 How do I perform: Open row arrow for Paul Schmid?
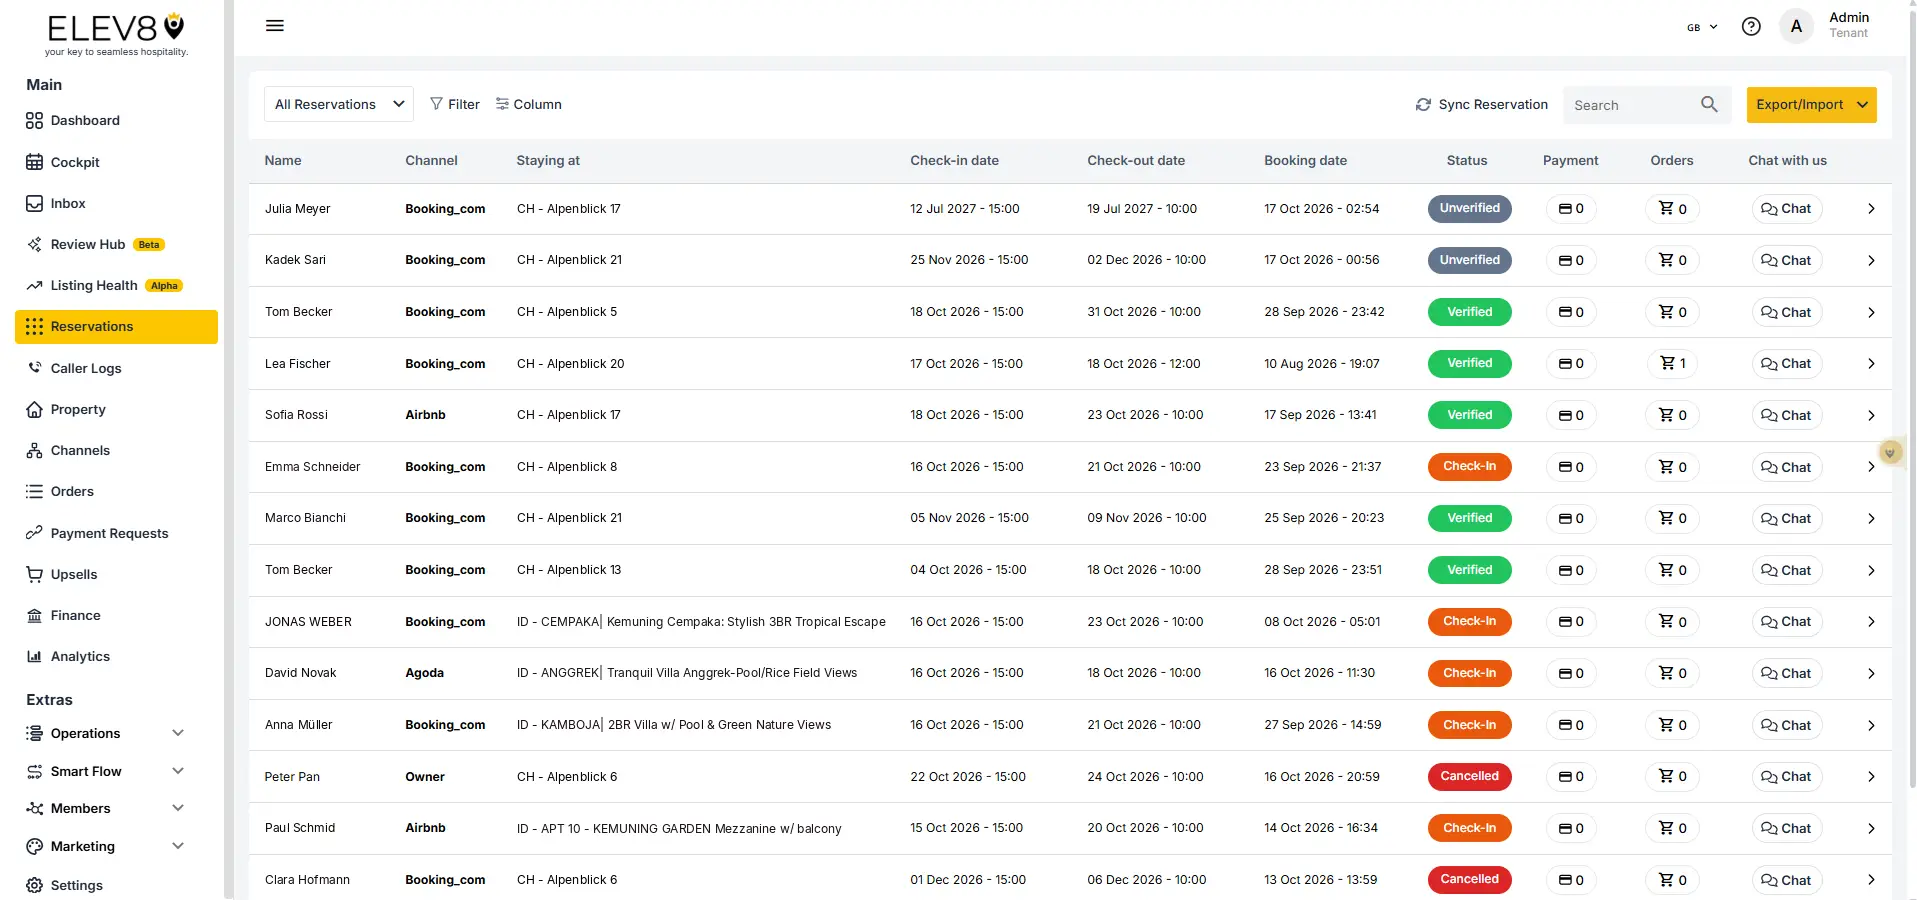click(x=1871, y=828)
